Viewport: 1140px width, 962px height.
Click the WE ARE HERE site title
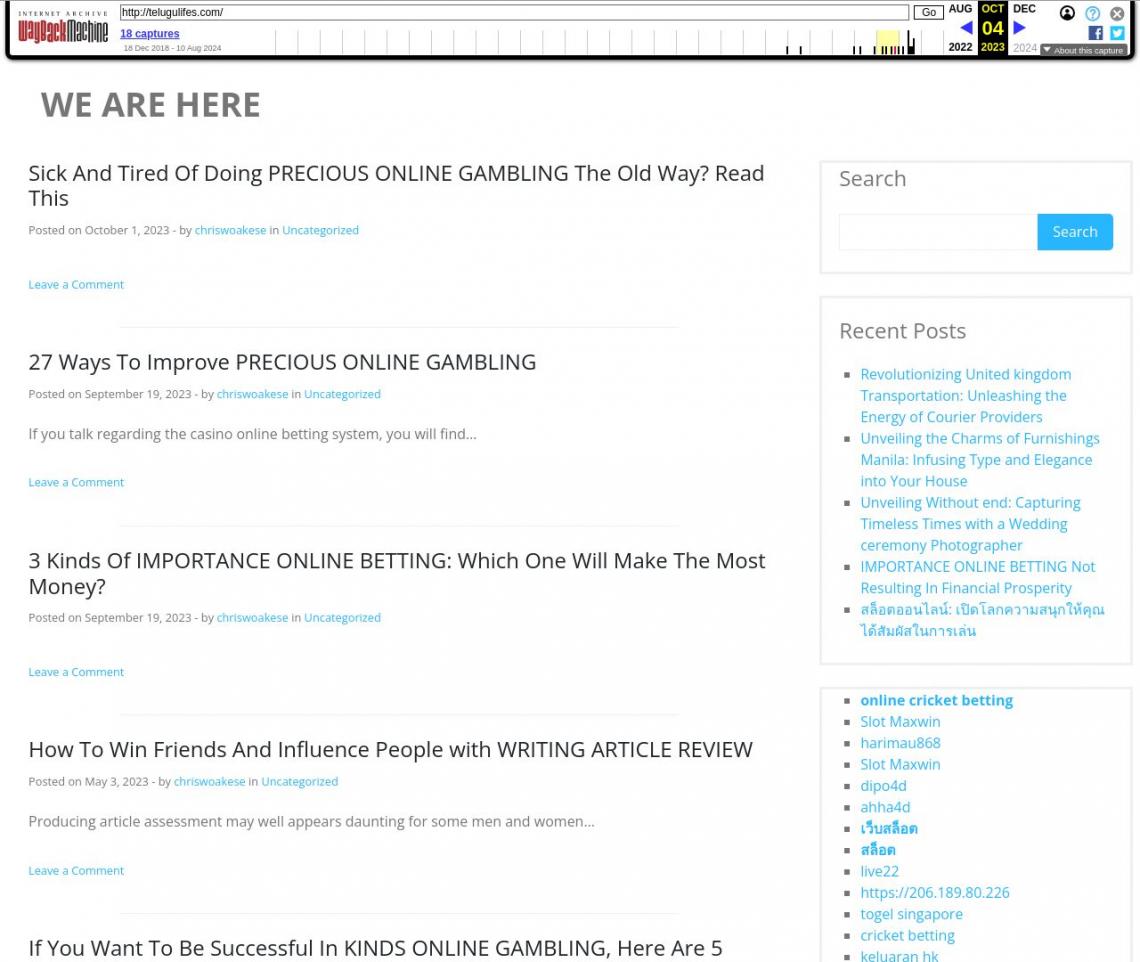(151, 105)
